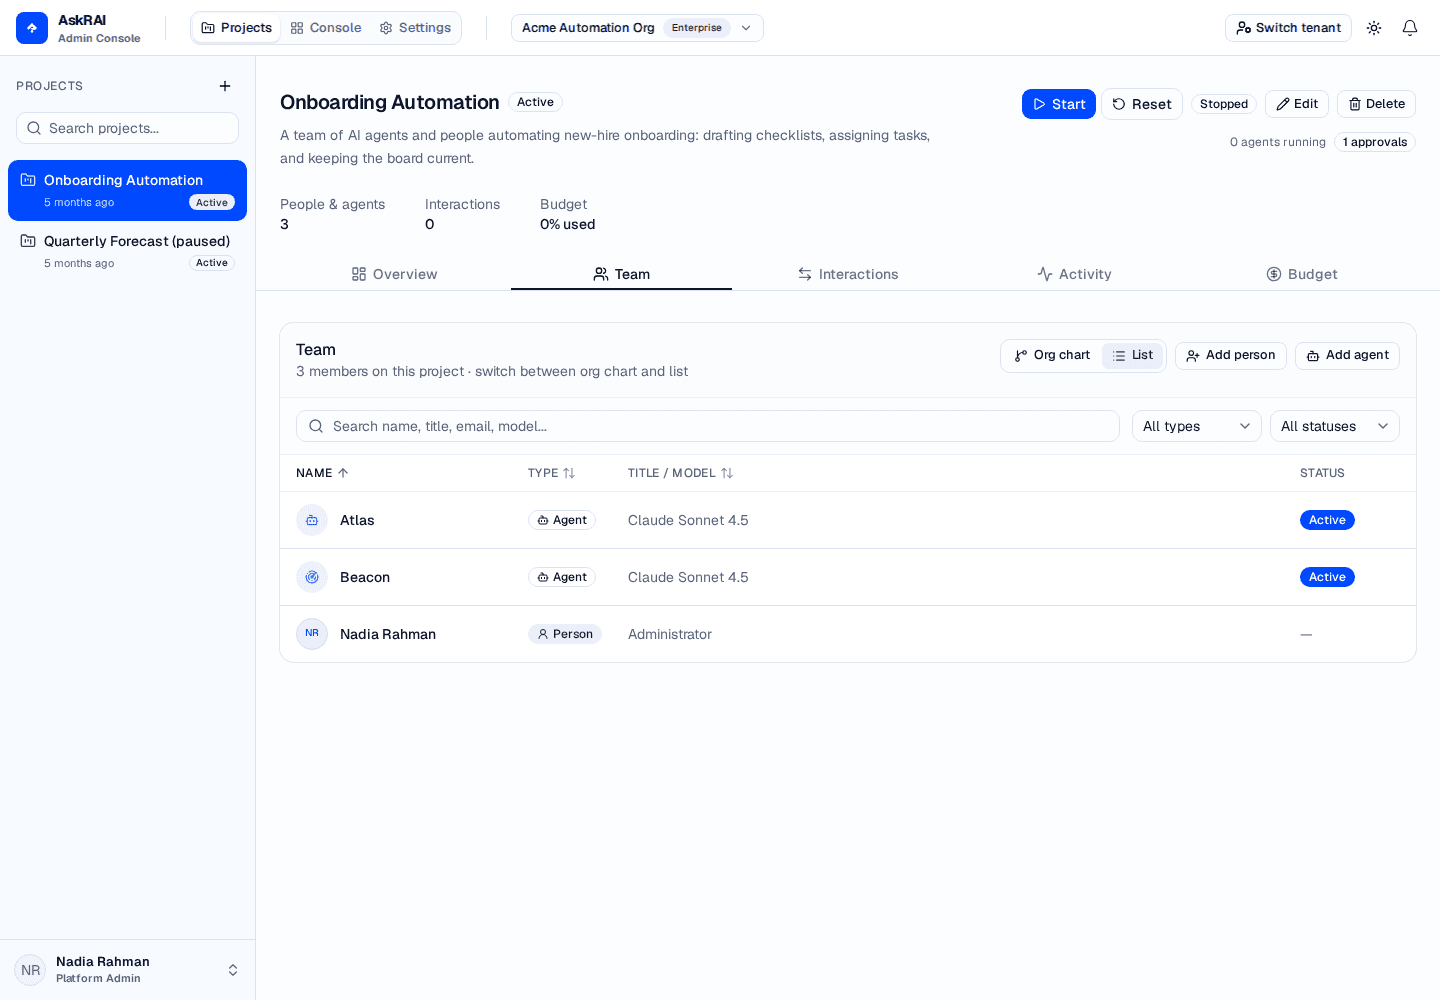This screenshot has width=1440, height=1000.
Task: Open the Settings nav tab
Action: tap(415, 28)
